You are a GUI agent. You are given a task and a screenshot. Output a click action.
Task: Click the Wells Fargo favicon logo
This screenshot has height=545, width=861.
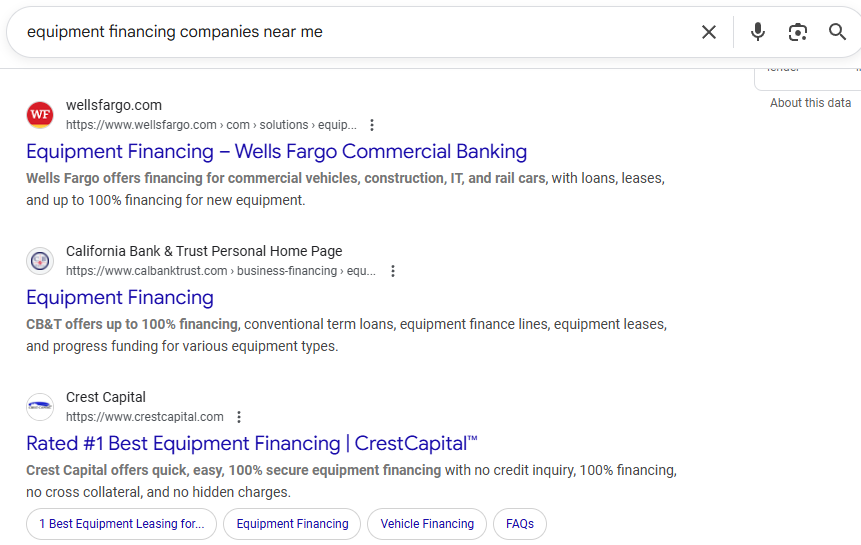pos(40,115)
